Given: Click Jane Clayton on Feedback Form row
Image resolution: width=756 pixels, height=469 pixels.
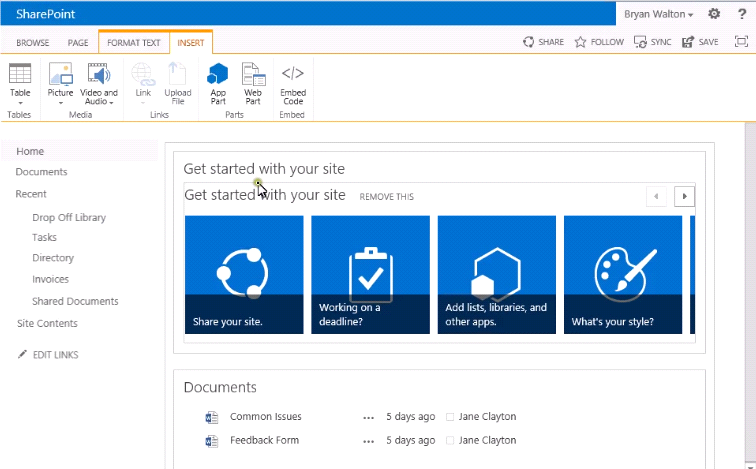Looking at the screenshot, I should 487,440.
